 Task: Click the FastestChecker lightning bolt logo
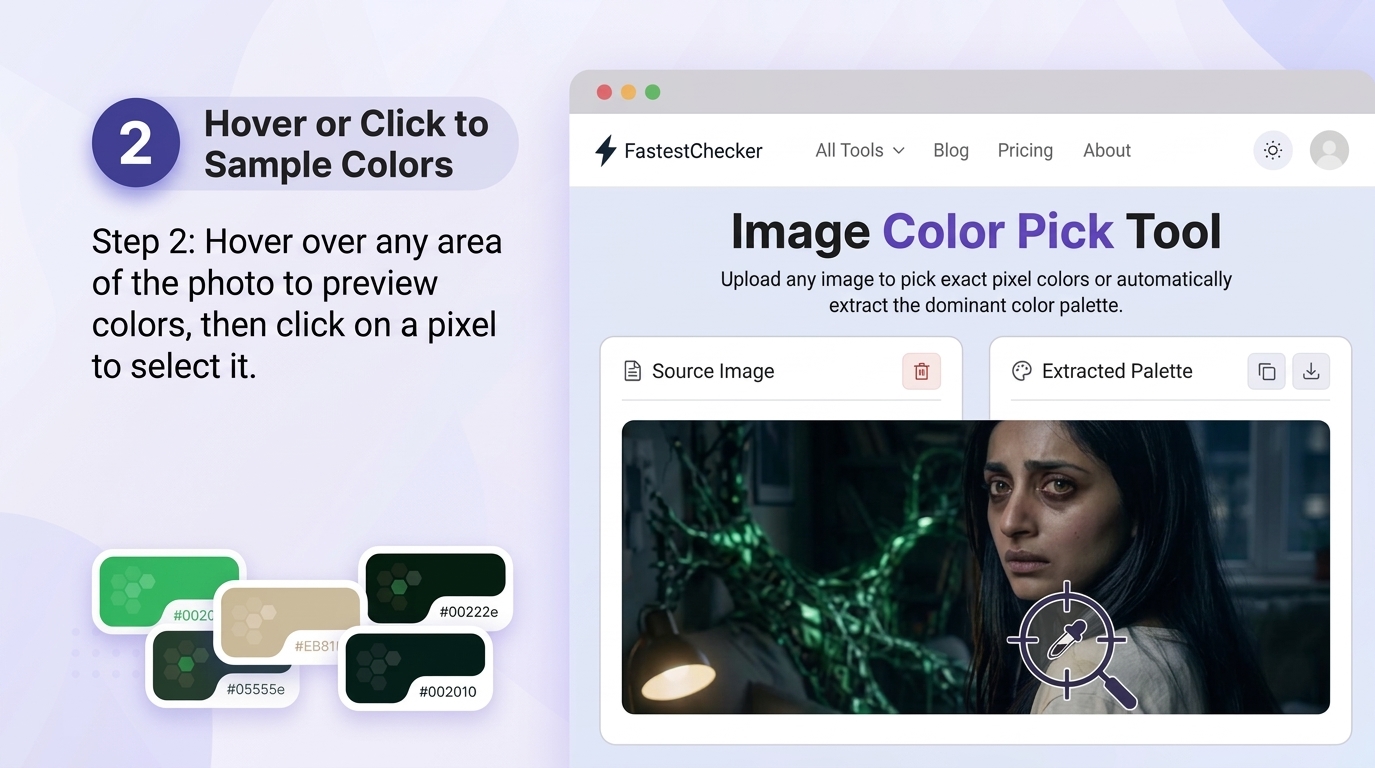(605, 151)
